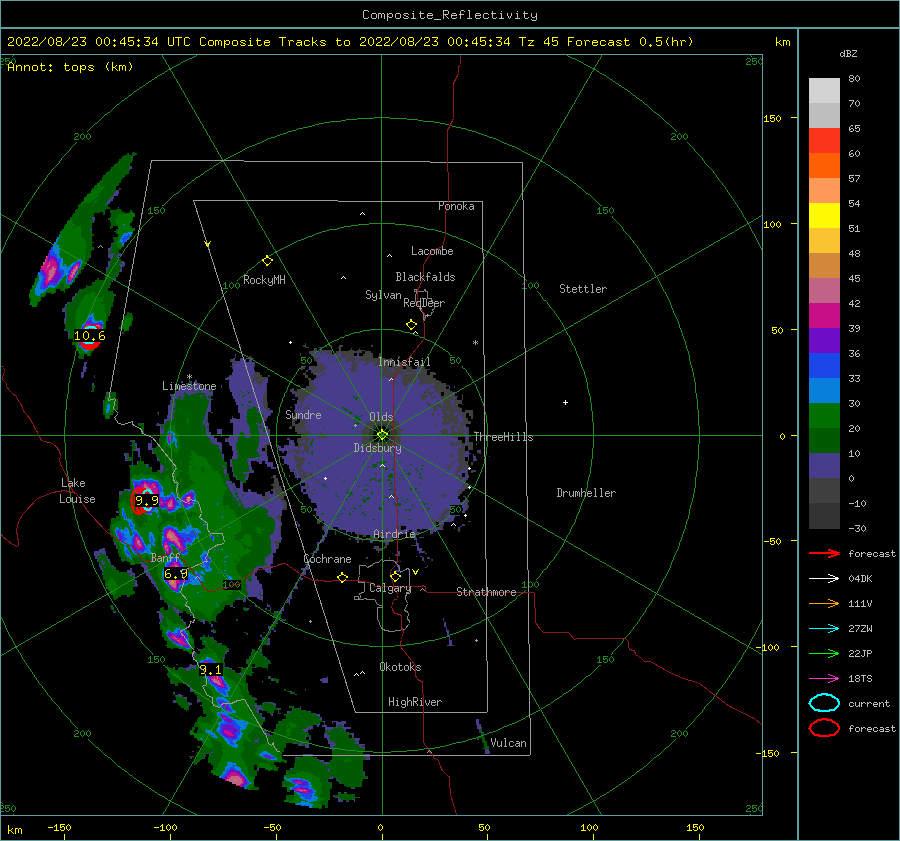Click the Okotoks label

tap(400, 666)
